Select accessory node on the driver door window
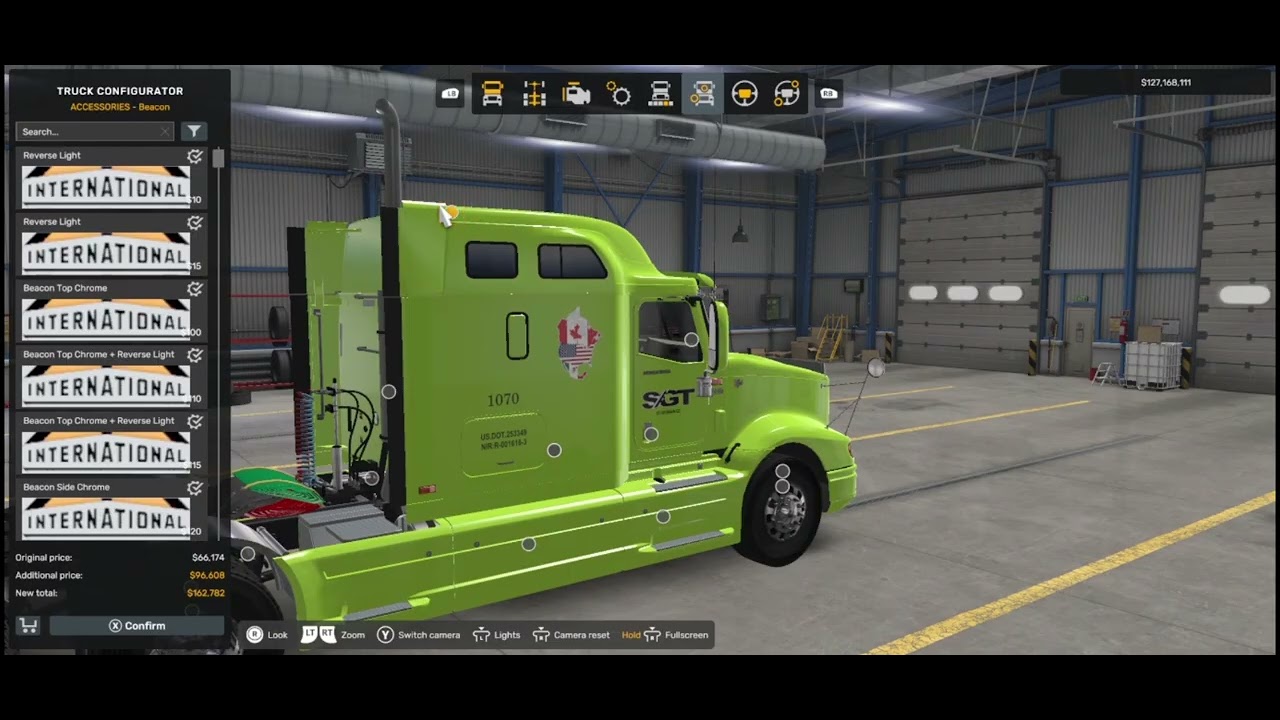The height and width of the screenshot is (720, 1280). tap(691, 340)
